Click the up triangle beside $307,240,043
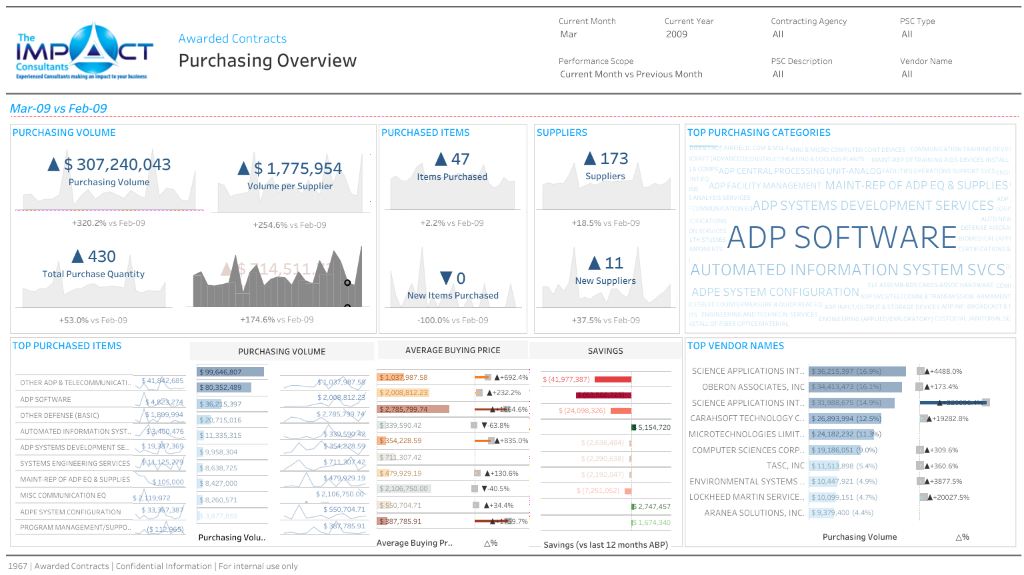 (x=54, y=165)
